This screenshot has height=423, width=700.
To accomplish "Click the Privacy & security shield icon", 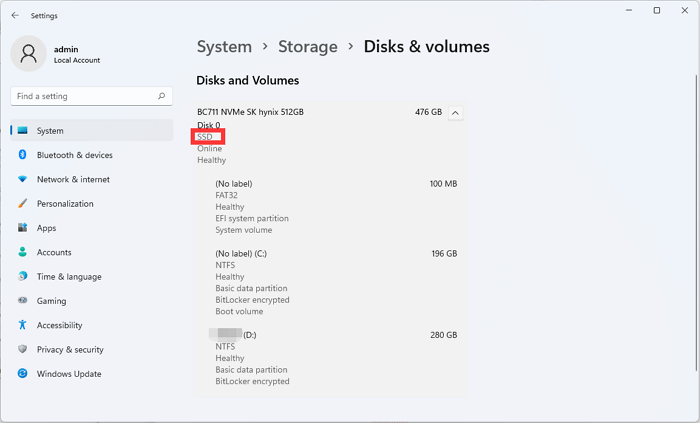I will coord(22,350).
